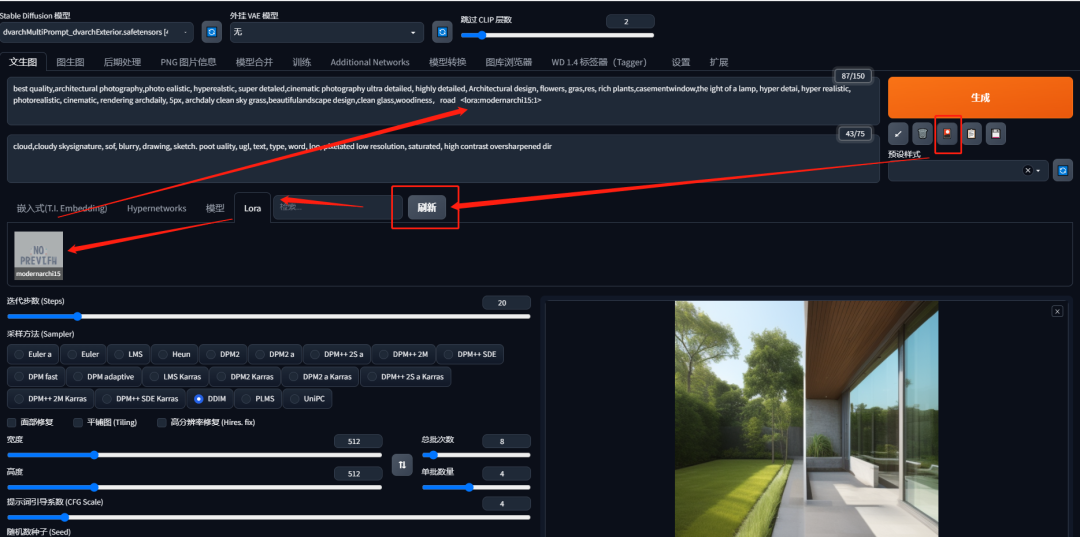1080x537 pixels.
Task: Select the DPM2 a Karras sampler
Action: [320, 377]
